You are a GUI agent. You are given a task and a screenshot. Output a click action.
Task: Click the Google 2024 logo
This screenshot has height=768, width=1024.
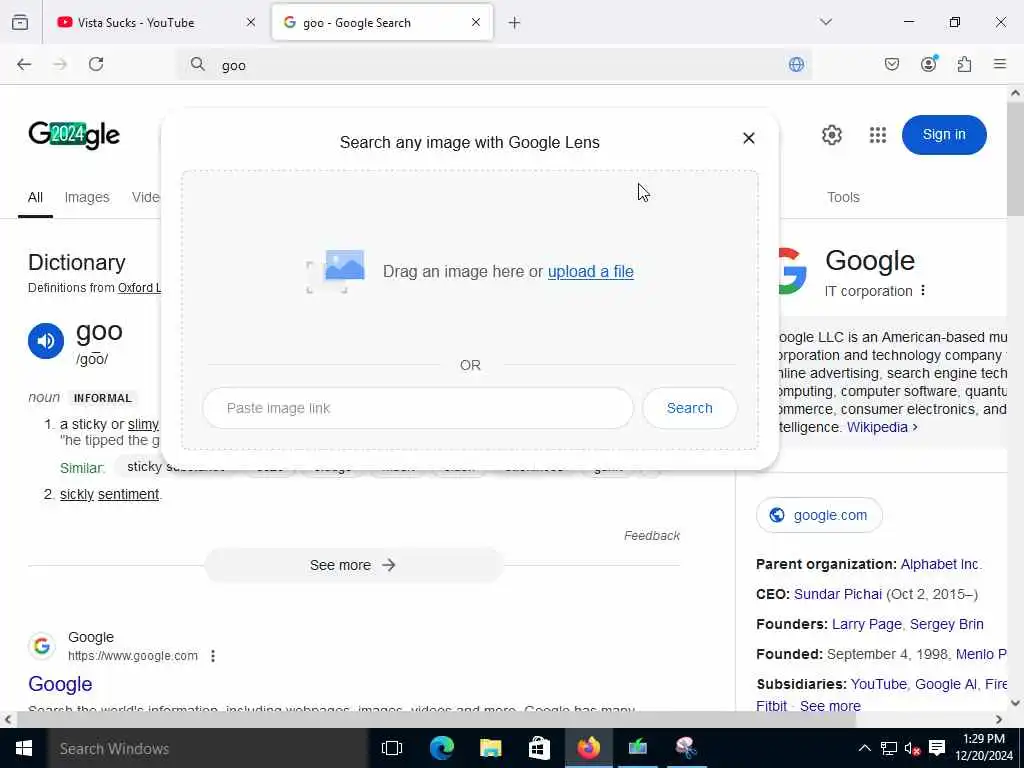click(74, 135)
